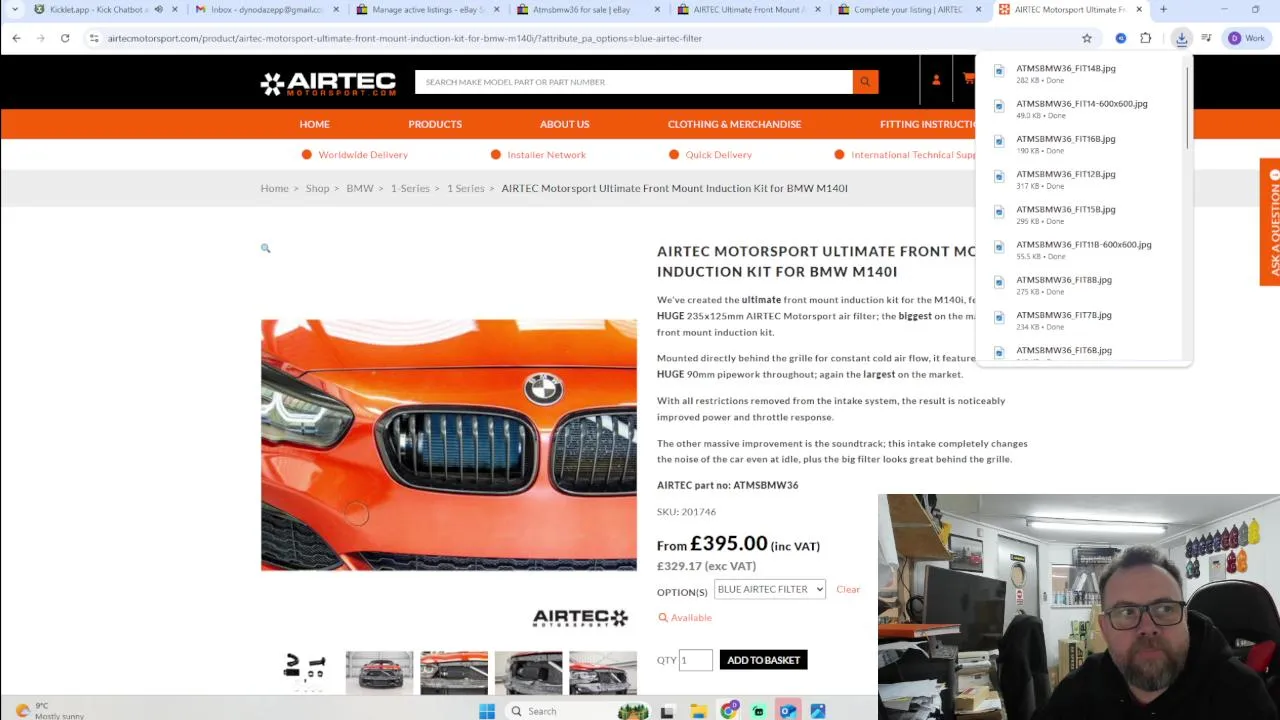Image resolution: width=1280 pixels, height=720 pixels.
Task: Click the main orange BMW product image
Action: click(449, 445)
